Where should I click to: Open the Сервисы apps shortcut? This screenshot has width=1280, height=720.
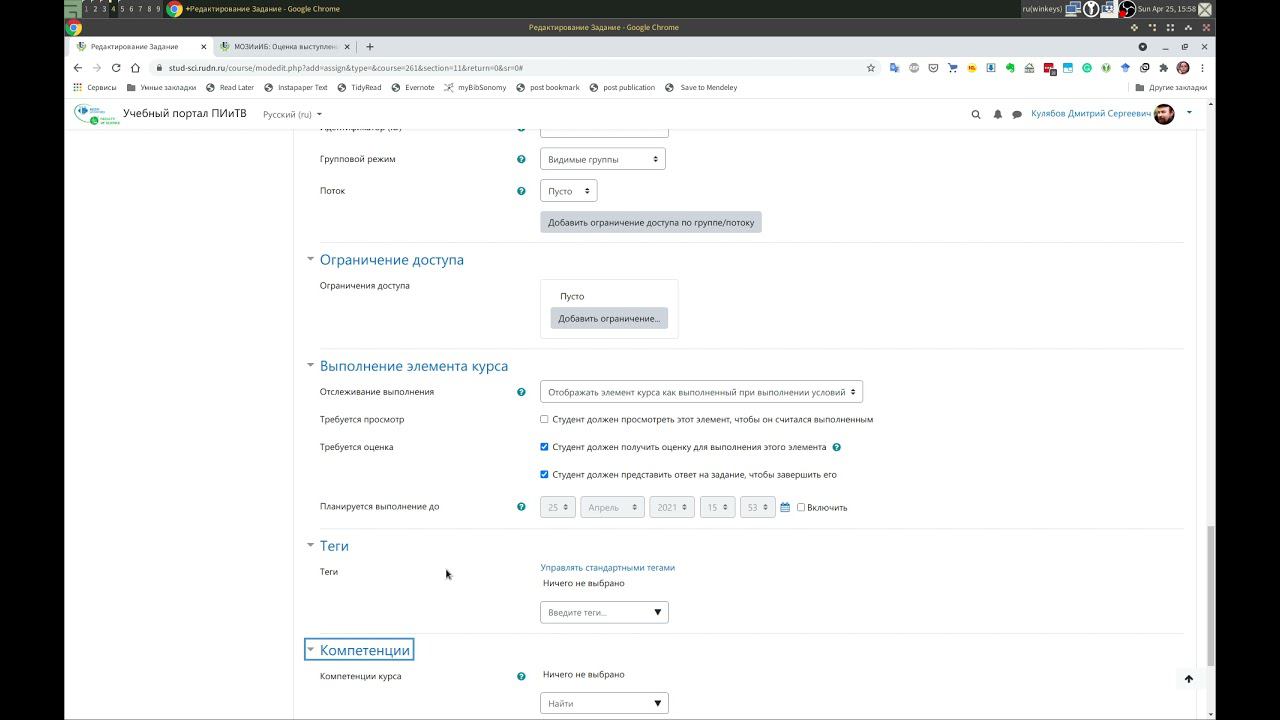(x=95, y=87)
